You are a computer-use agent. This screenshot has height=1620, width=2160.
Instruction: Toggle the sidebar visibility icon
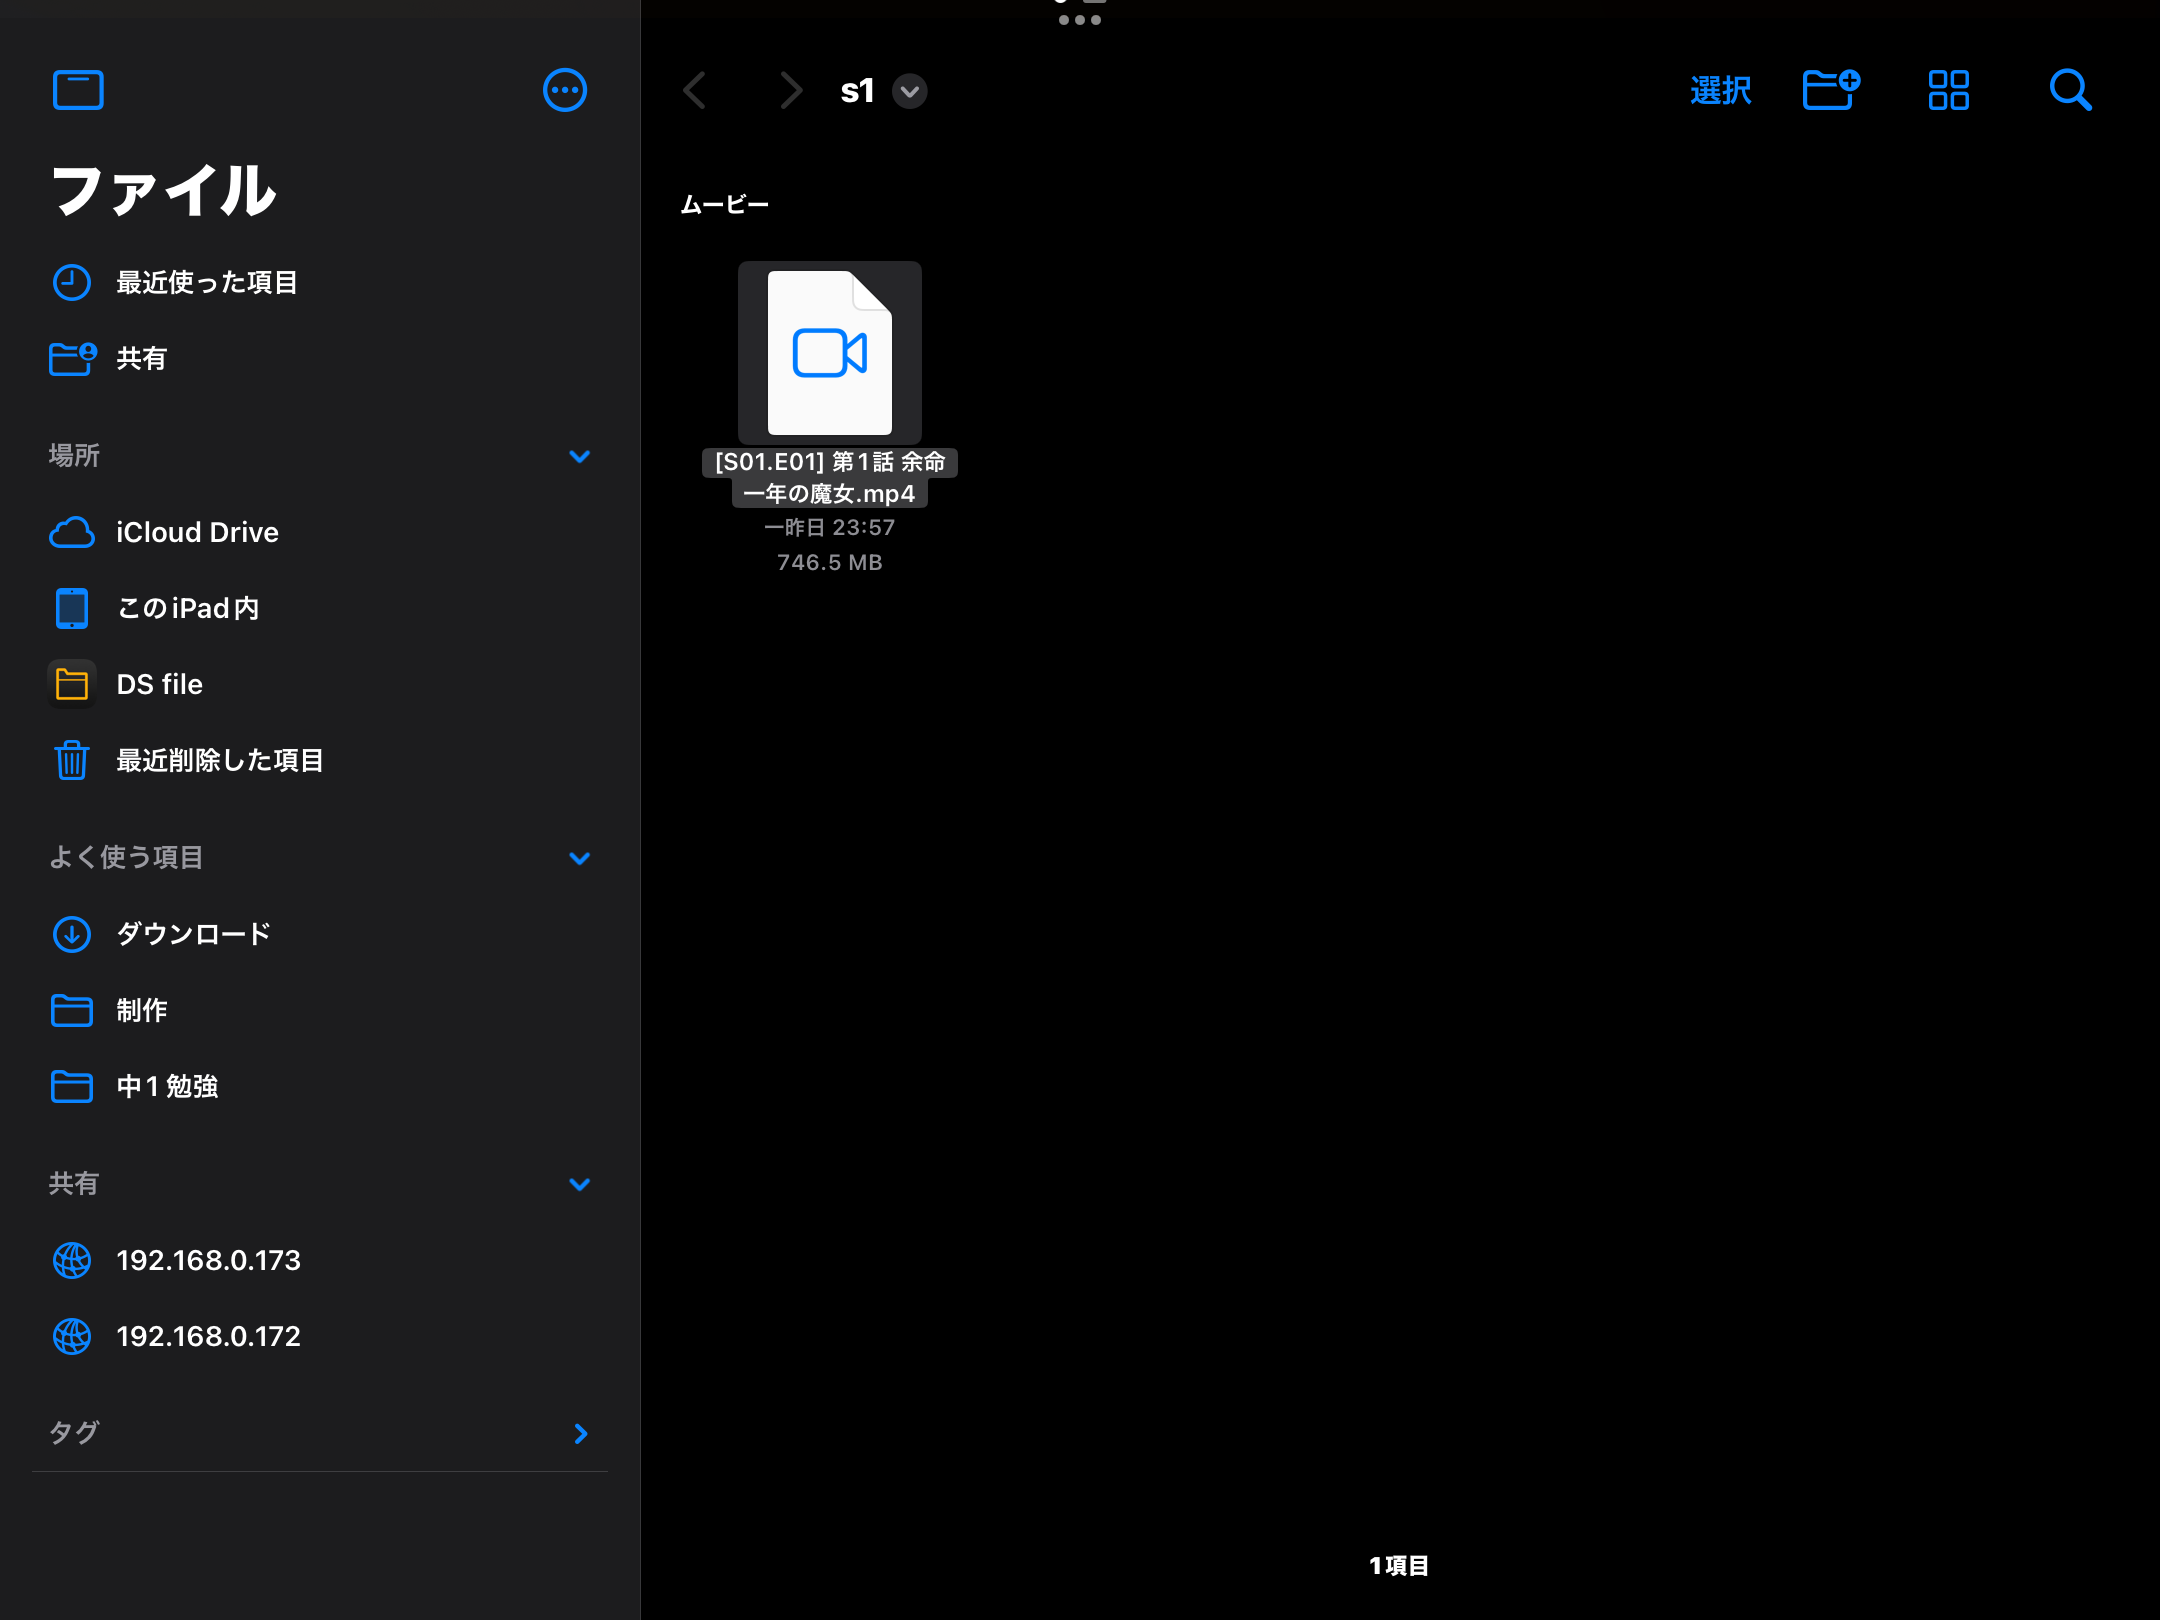pos(78,90)
